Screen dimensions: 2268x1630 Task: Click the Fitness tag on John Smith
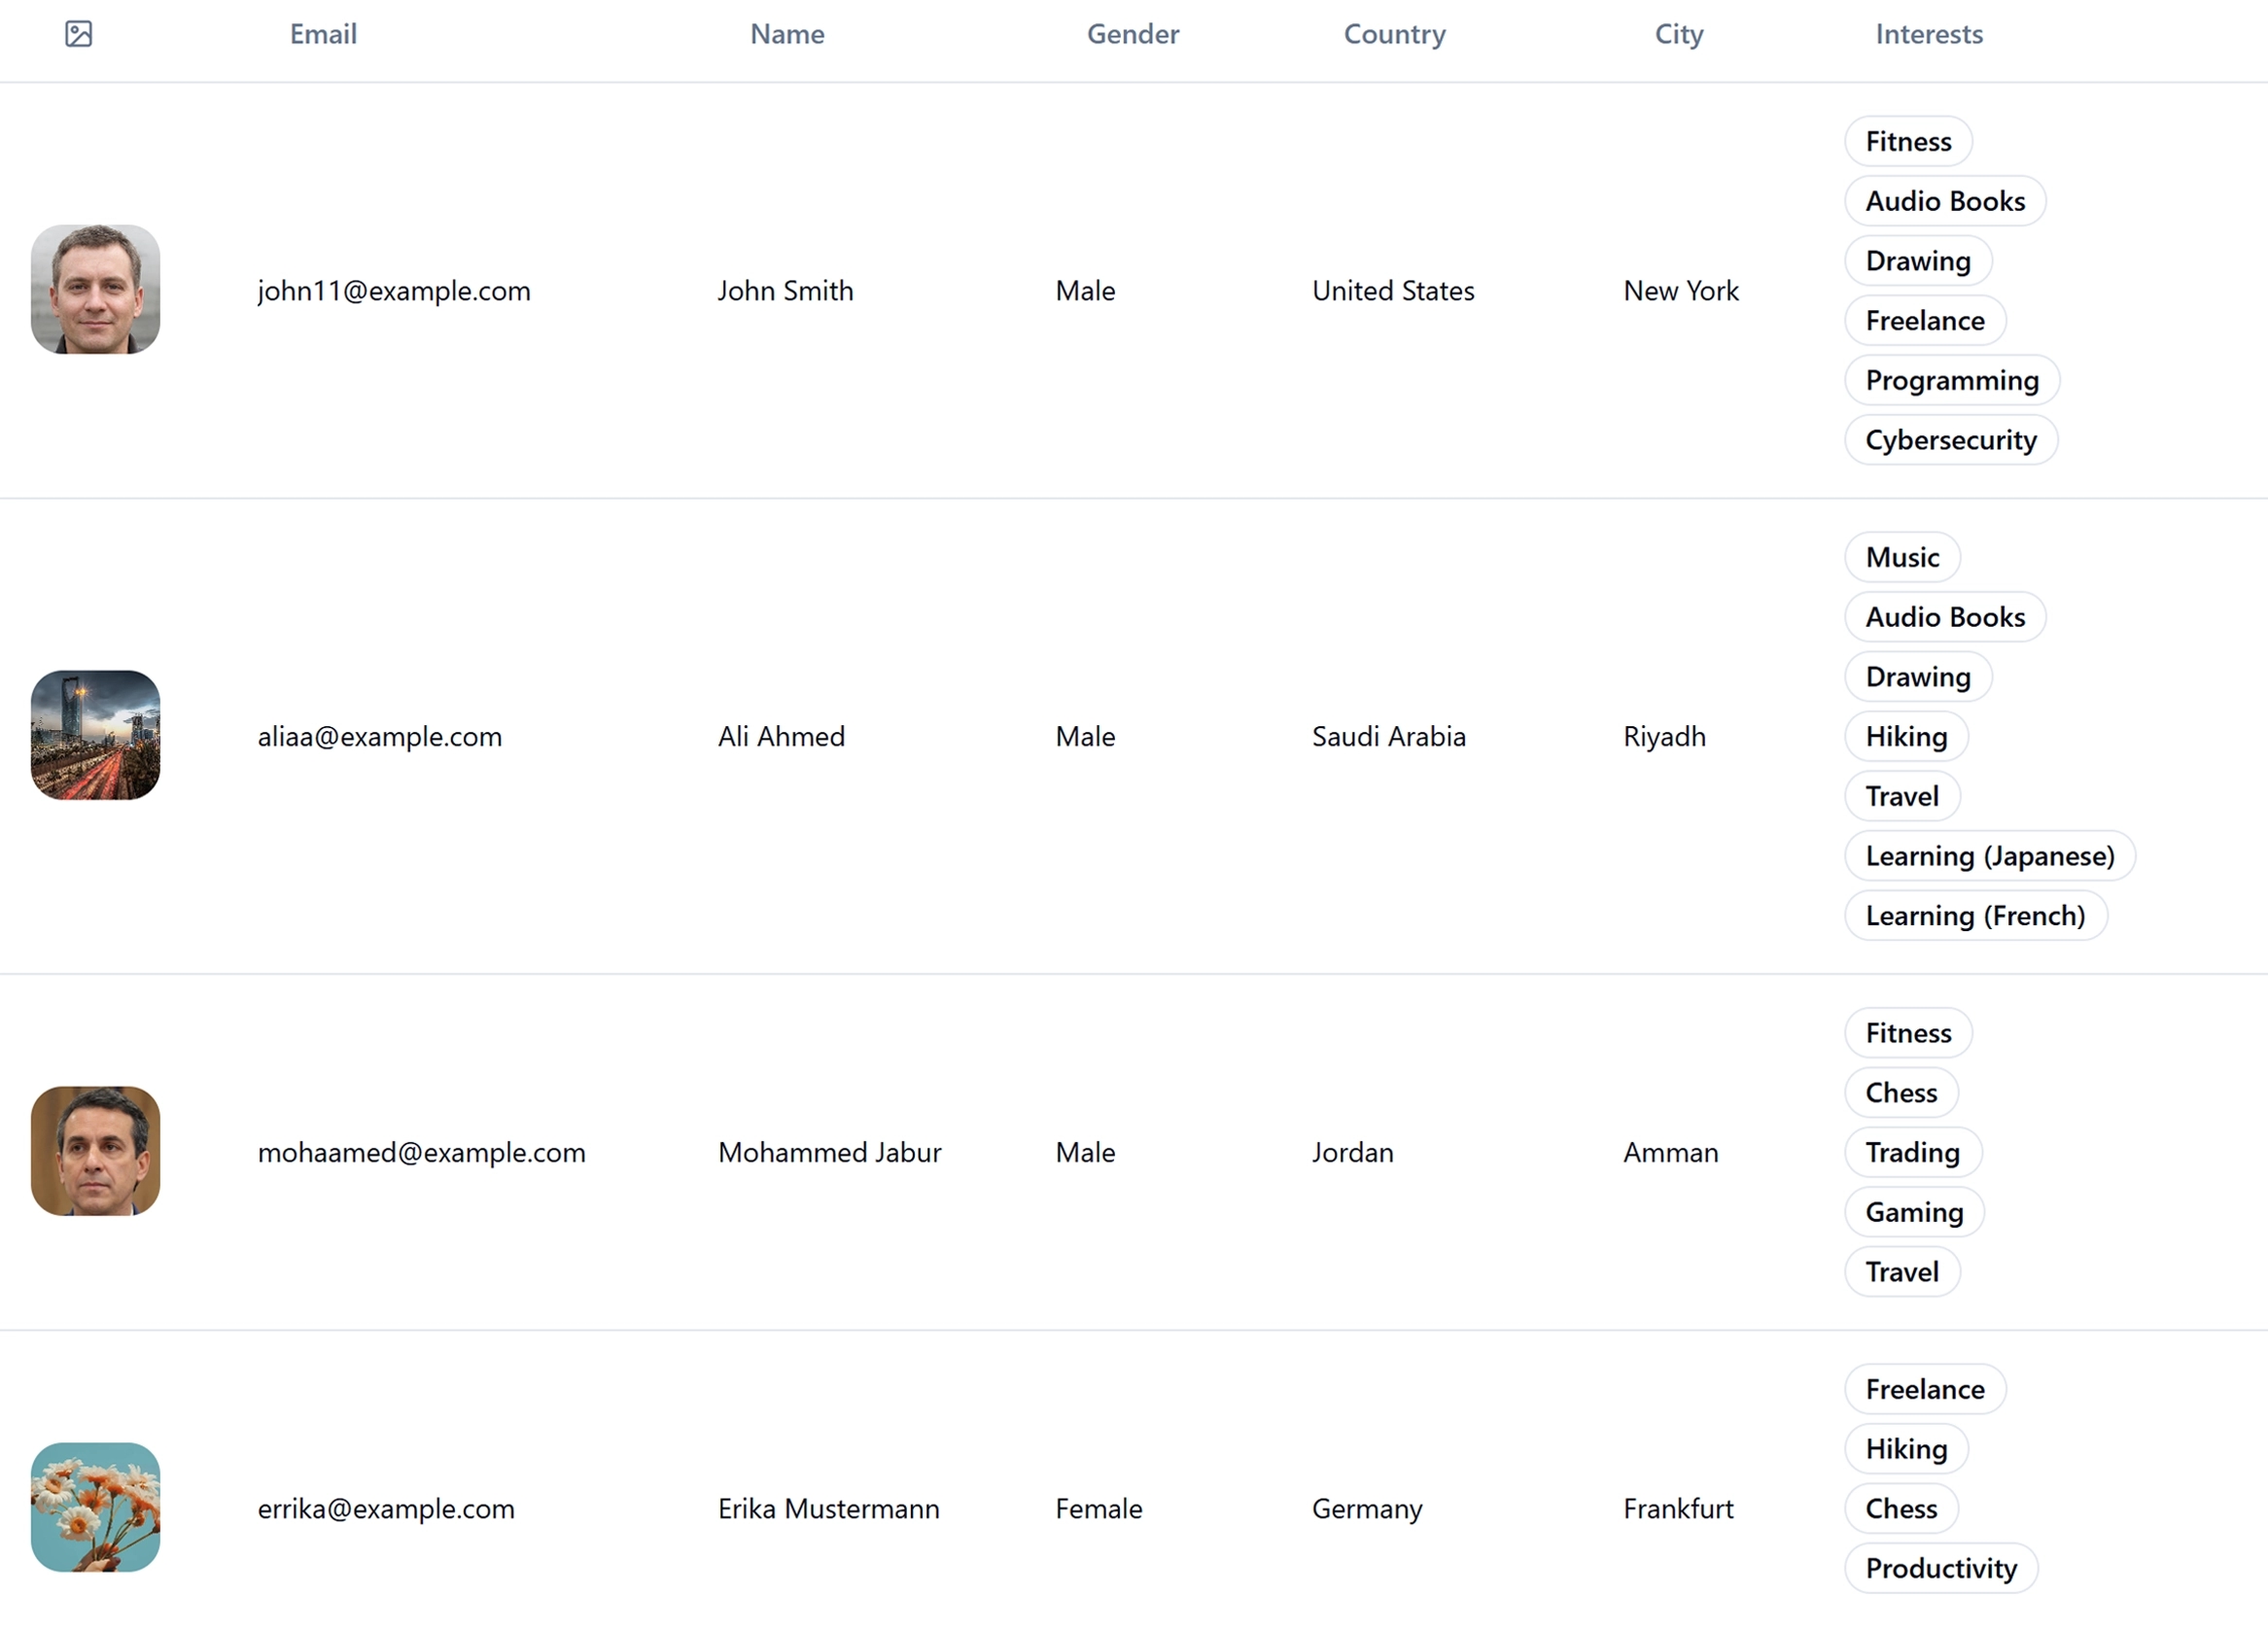pyautogui.click(x=1908, y=141)
